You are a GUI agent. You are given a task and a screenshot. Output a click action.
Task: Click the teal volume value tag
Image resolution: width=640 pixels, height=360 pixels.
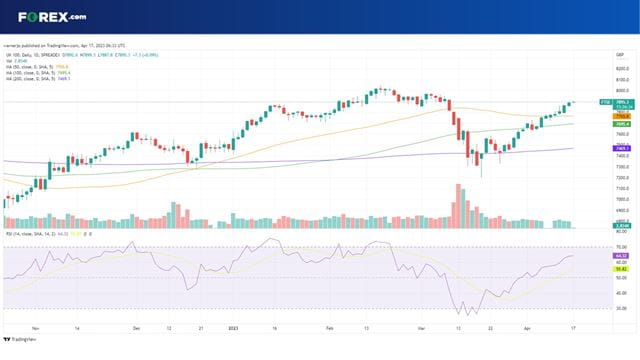[622, 225]
